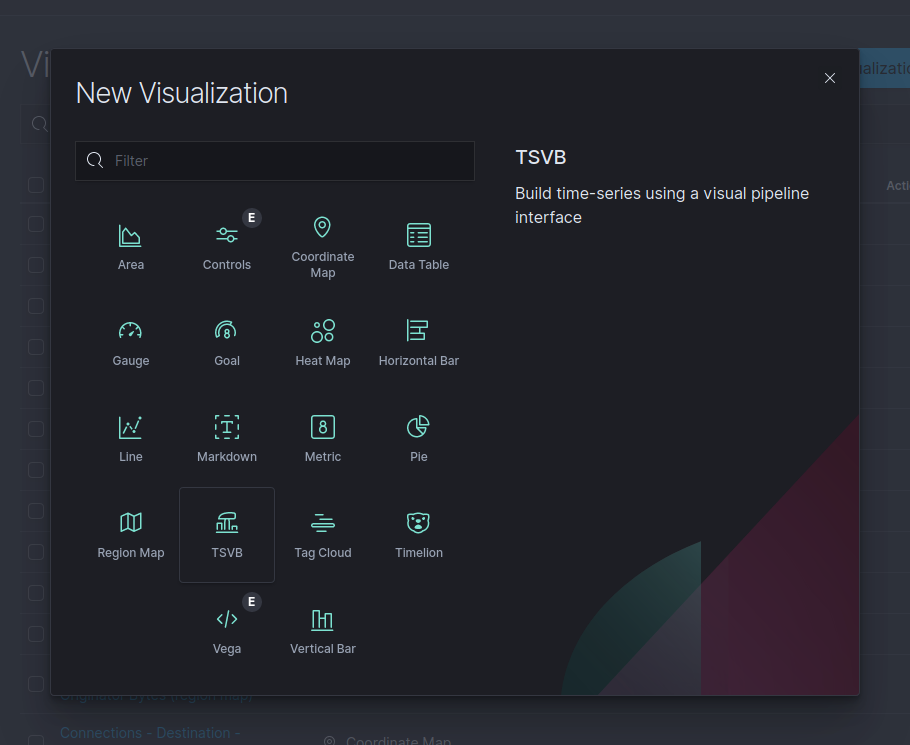
Task: Pick the Pie chart visualization
Action: tap(418, 436)
